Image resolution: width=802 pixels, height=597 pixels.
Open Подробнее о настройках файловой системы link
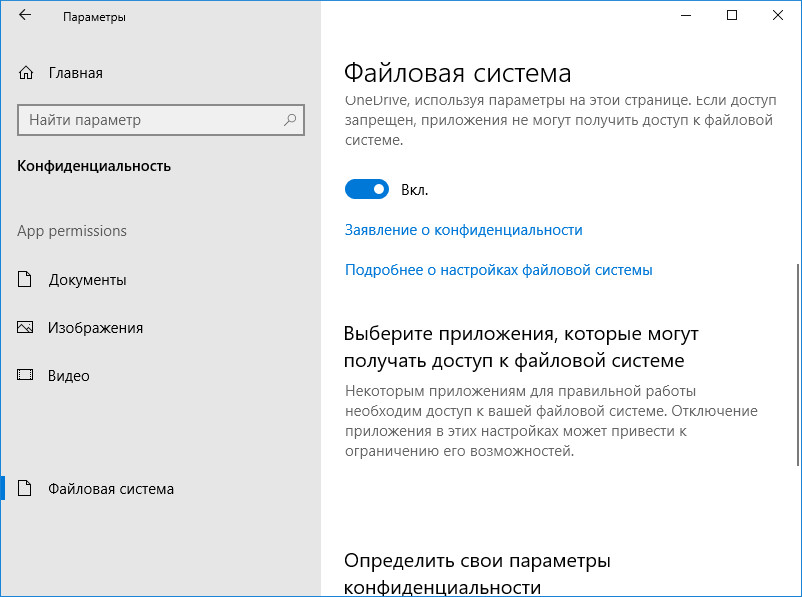click(x=499, y=270)
